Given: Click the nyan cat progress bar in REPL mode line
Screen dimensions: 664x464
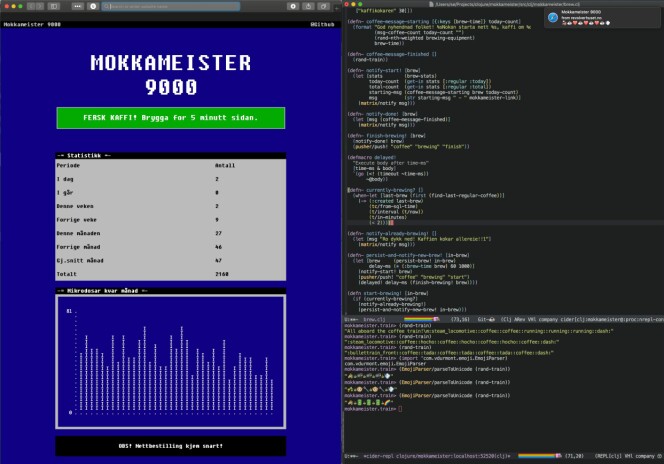Looking at the screenshot, I should pyautogui.click(x=540, y=456).
